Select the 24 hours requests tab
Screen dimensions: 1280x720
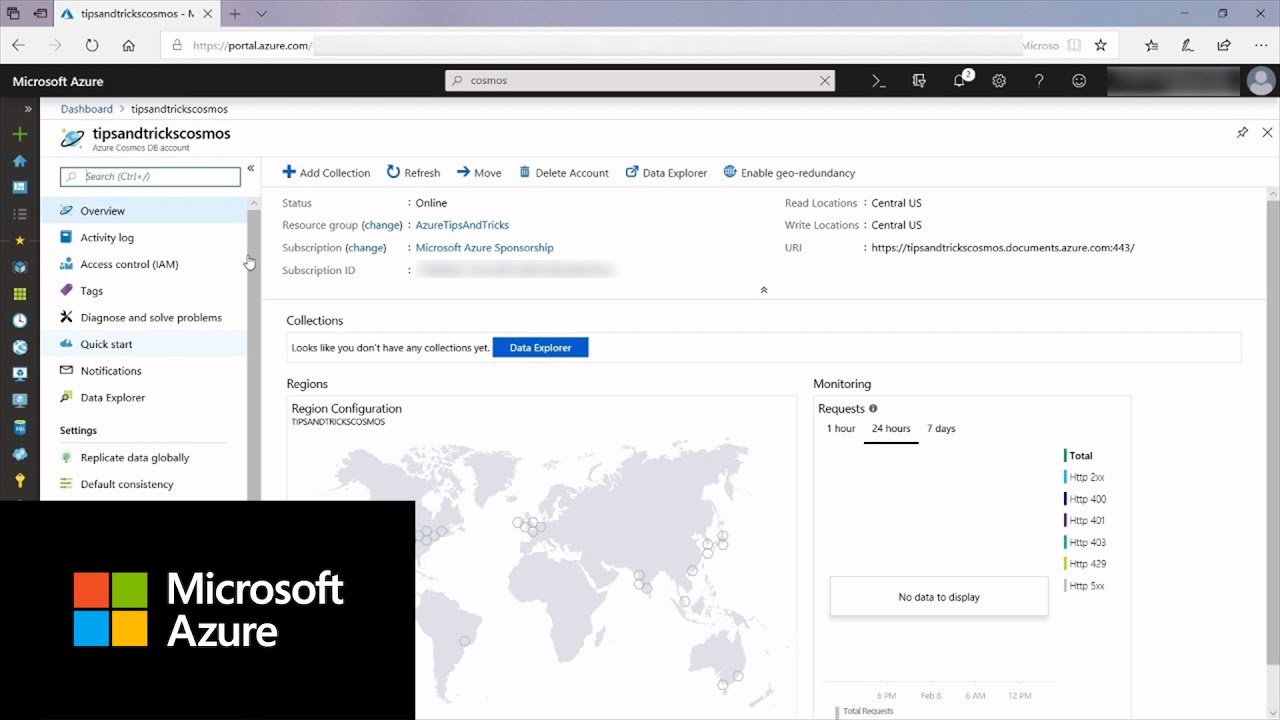pos(891,428)
